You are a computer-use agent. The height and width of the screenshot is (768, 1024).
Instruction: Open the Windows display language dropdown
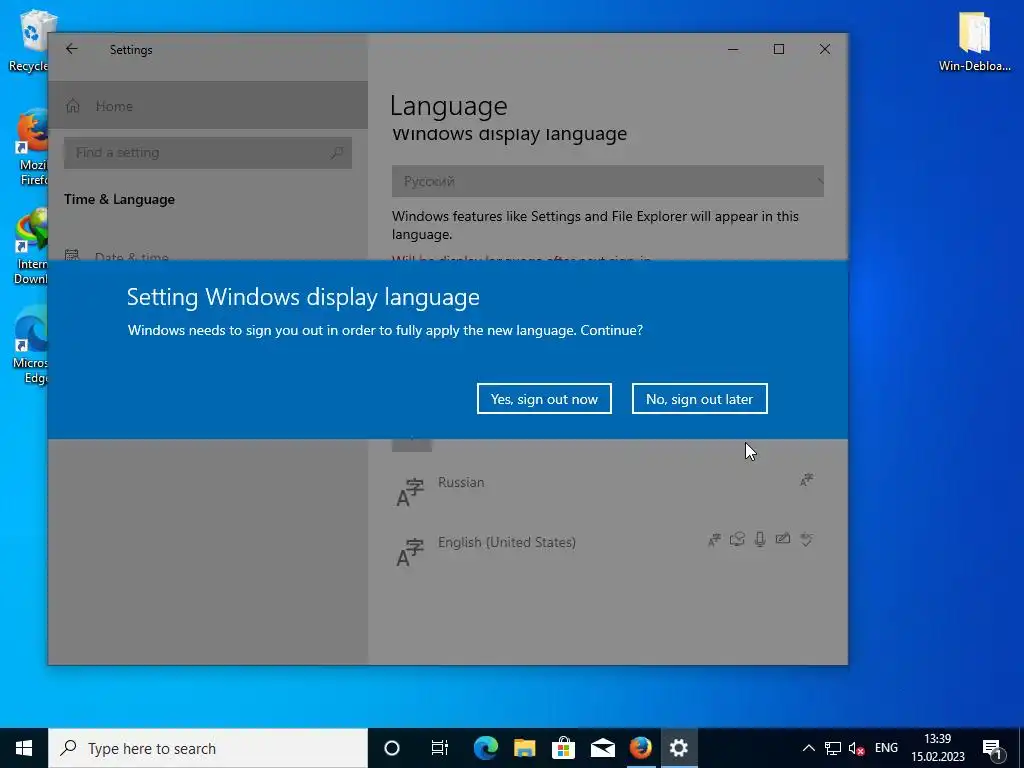pyautogui.click(x=607, y=181)
